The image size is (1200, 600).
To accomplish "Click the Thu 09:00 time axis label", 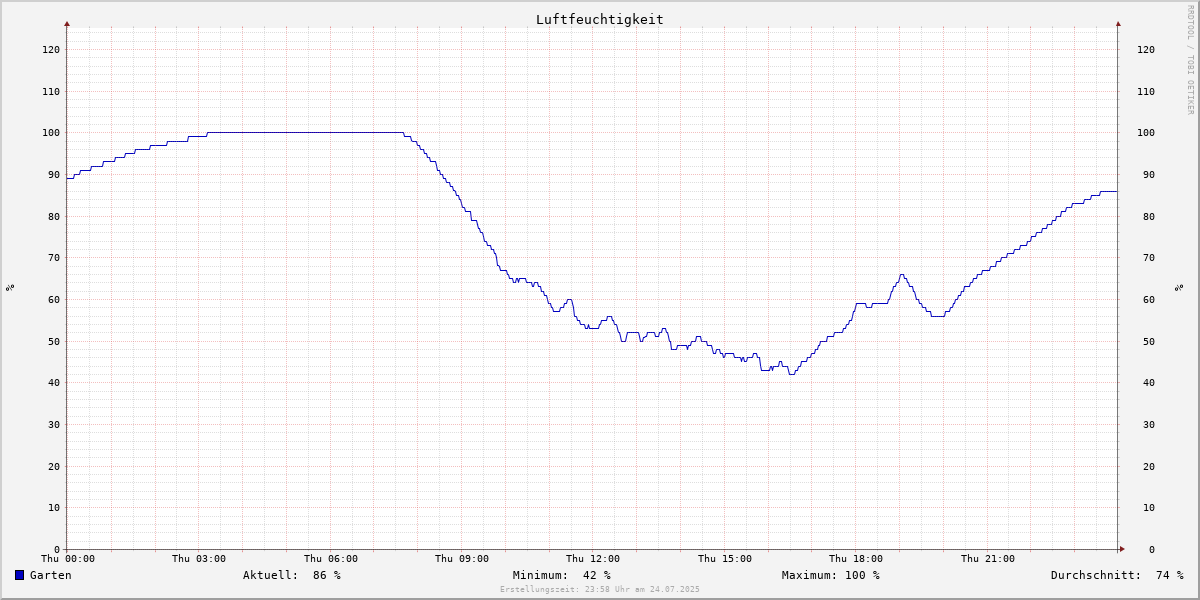I will tap(462, 559).
